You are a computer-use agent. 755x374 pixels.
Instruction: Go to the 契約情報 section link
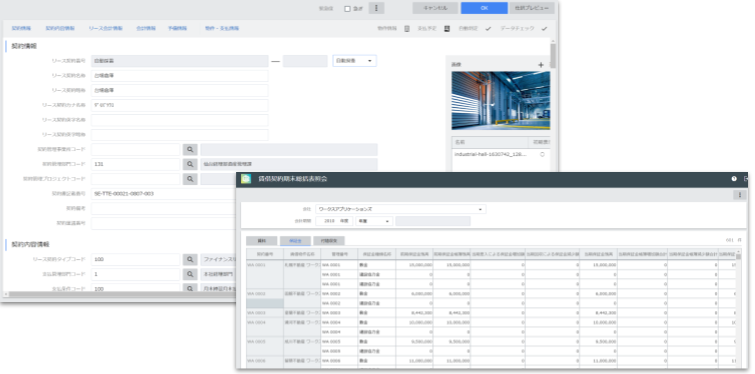pyautogui.click(x=22, y=28)
